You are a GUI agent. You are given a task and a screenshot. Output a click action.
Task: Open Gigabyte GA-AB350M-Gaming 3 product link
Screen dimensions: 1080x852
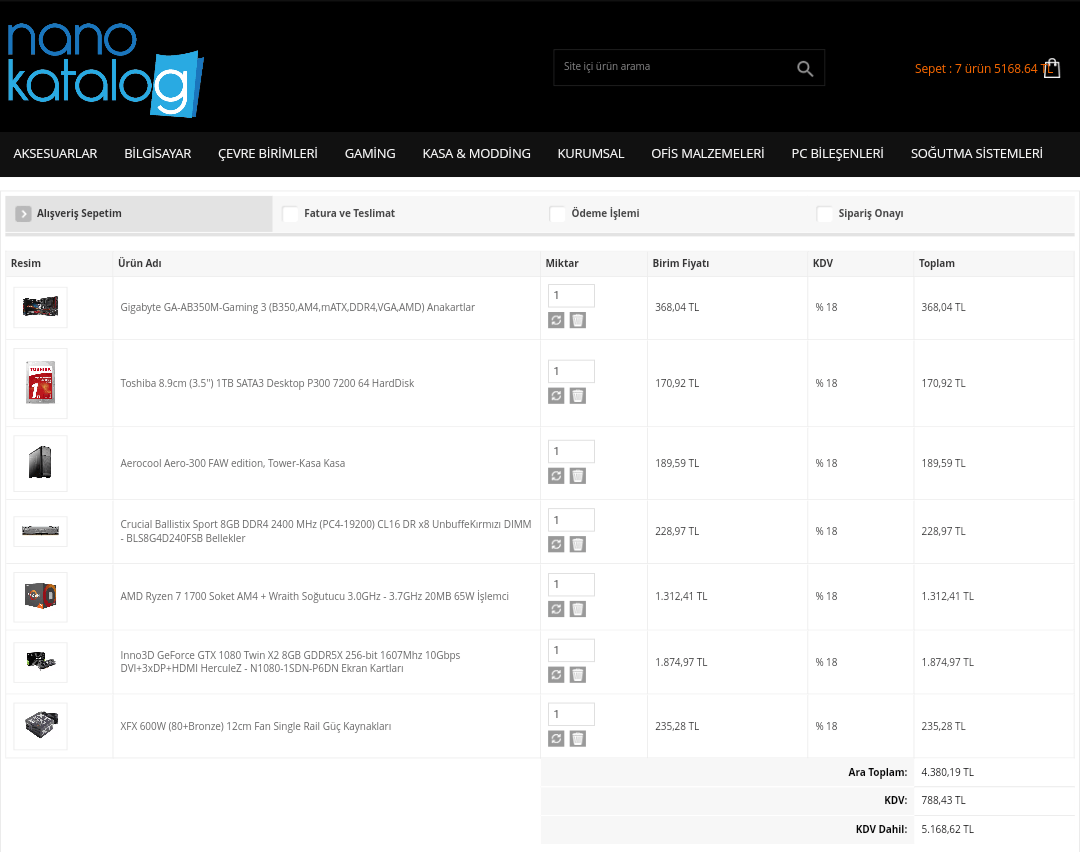pyautogui.click(x=298, y=307)
